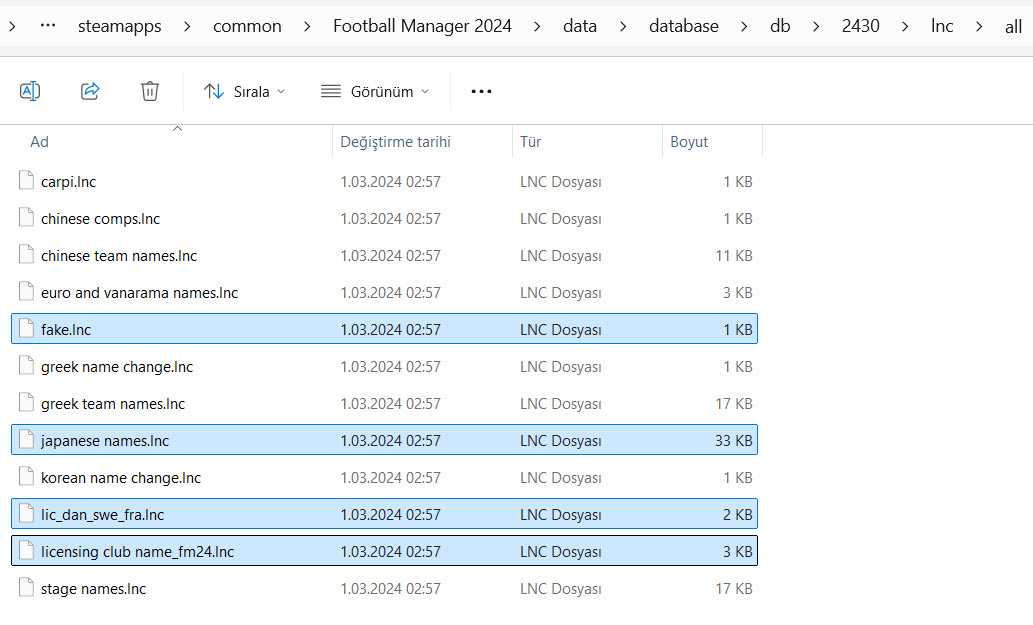Open the three-dot more options menu

[x=481, y=91]
